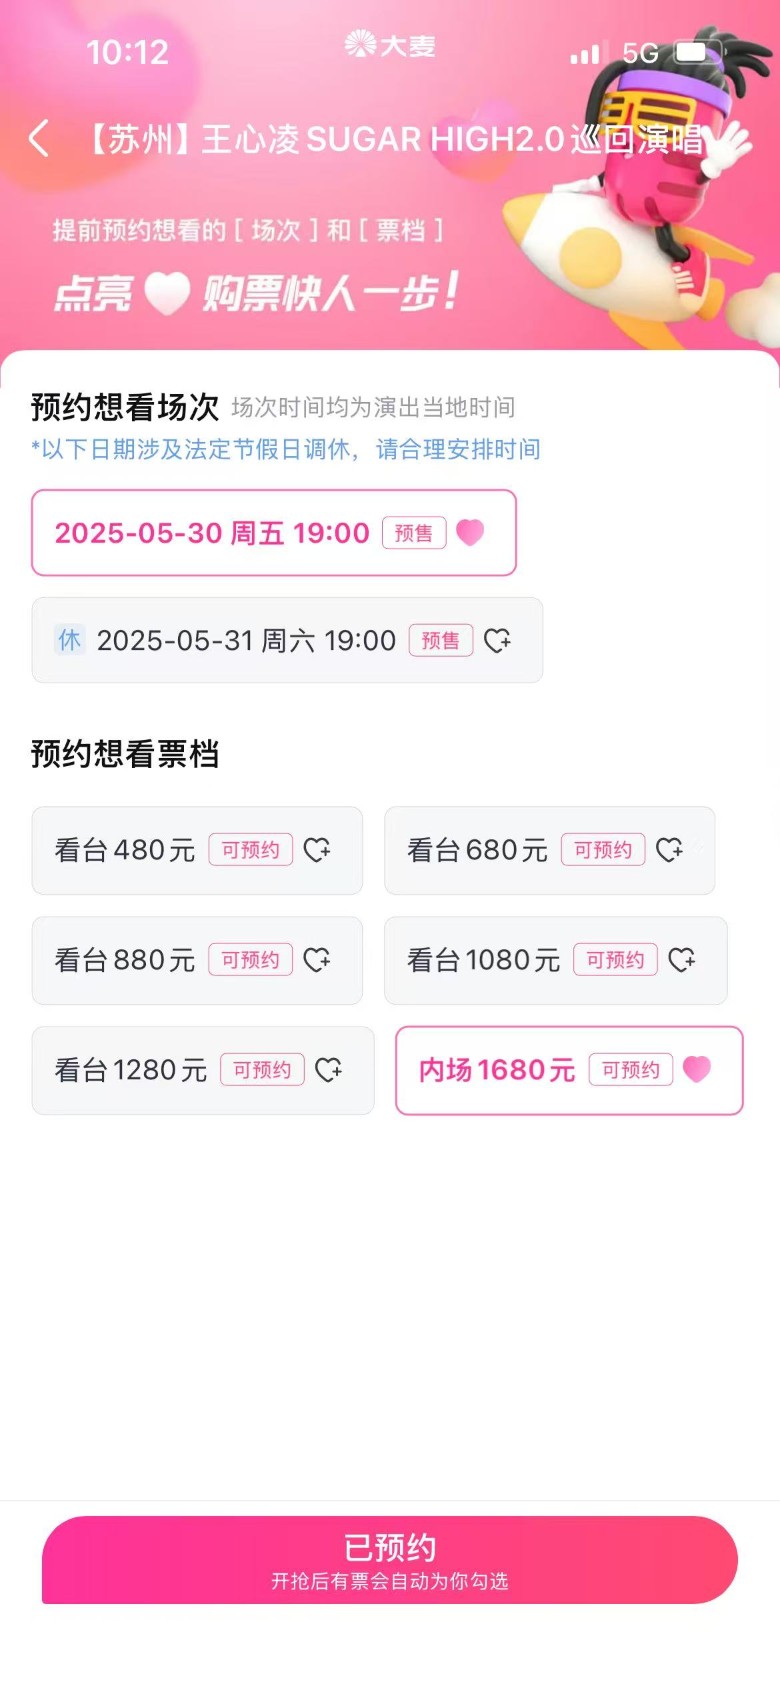Tap the filled heart on 05-30 session
This screenshot has width=780, height=1688.
click(x=470, y=533)
